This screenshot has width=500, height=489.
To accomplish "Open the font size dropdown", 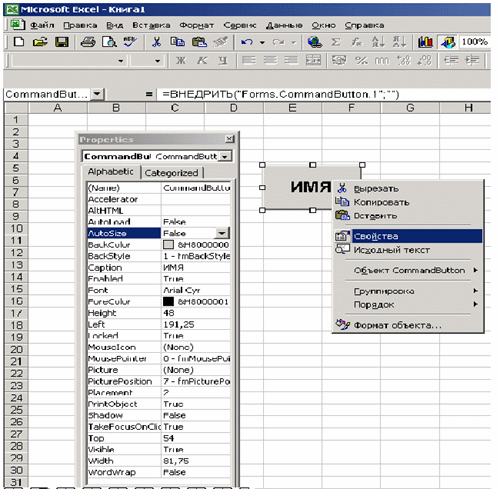I will click(157, 61).
